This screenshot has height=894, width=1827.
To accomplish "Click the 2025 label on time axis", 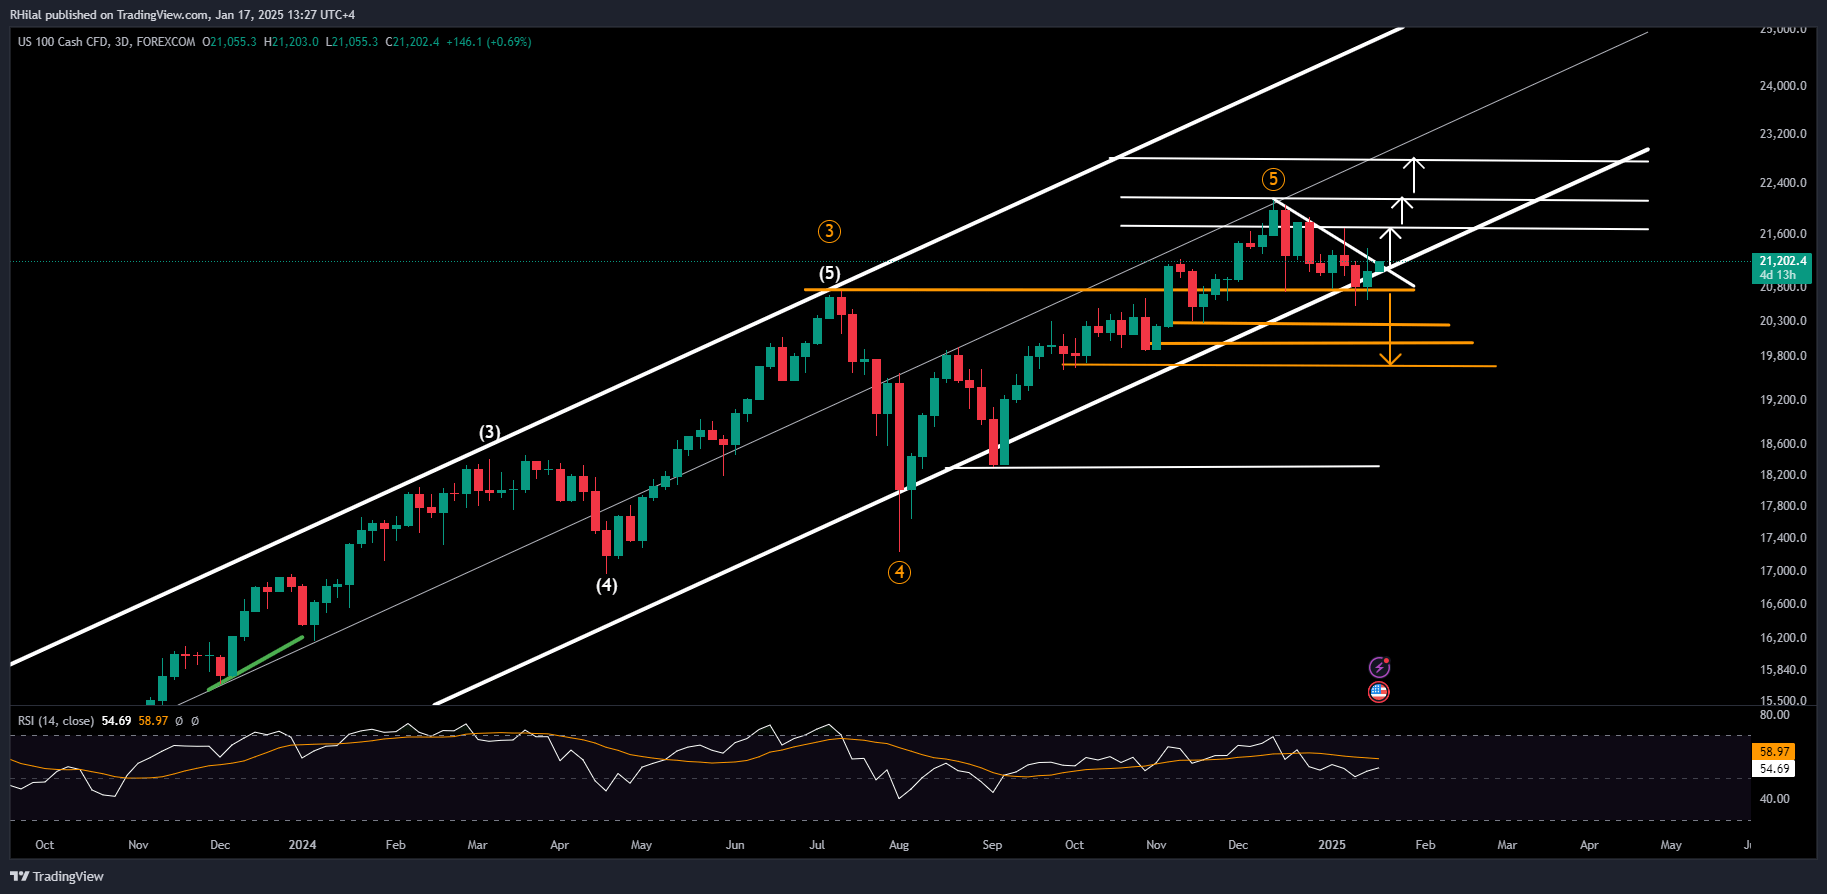I will (1332, 845).
